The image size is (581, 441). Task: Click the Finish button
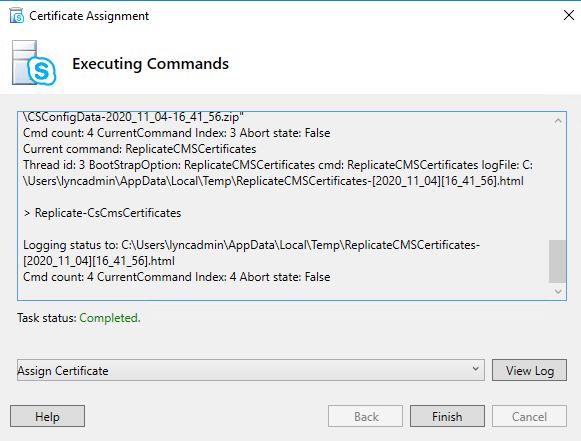(447, 416)
